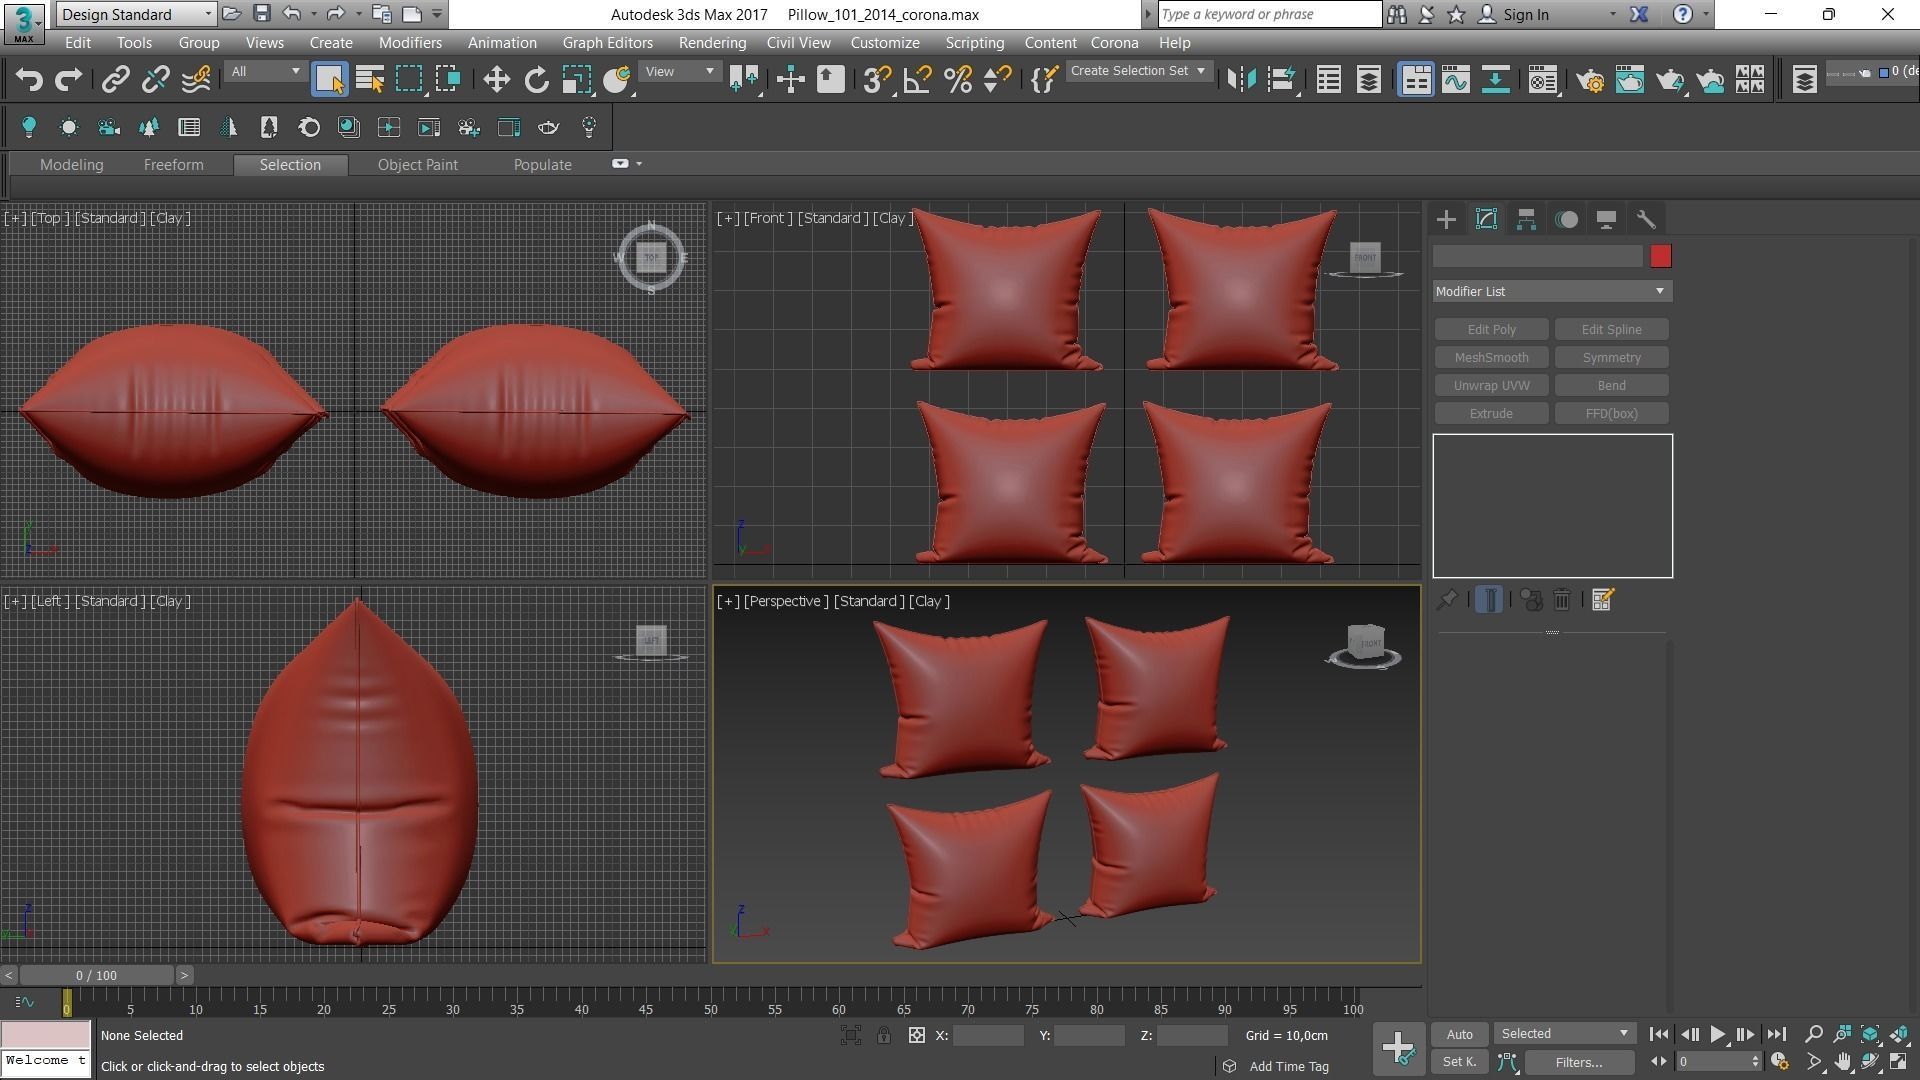Viewport: 1920px width, 1080px height.
Task: Open the Utilities wrench panel tab
Action: pyautogui.click(x=1646, y=219)
